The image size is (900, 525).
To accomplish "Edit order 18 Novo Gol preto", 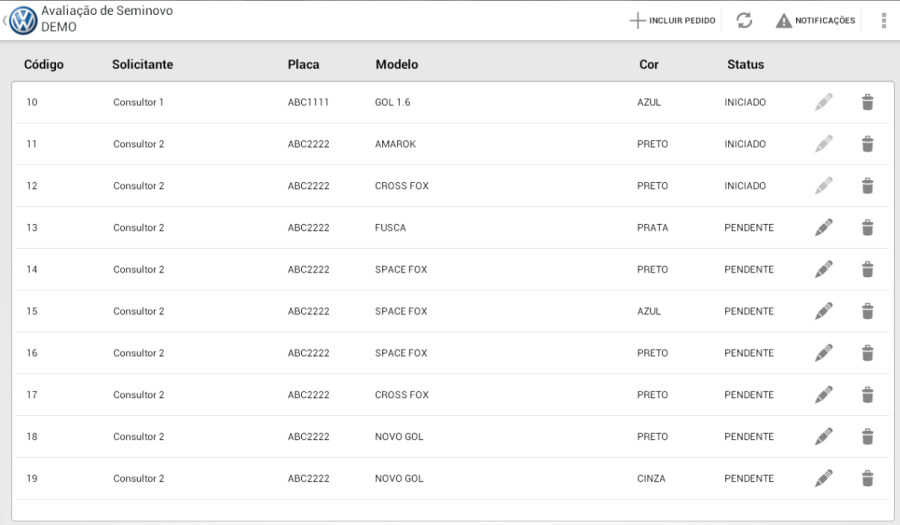I will pos(823,437).
